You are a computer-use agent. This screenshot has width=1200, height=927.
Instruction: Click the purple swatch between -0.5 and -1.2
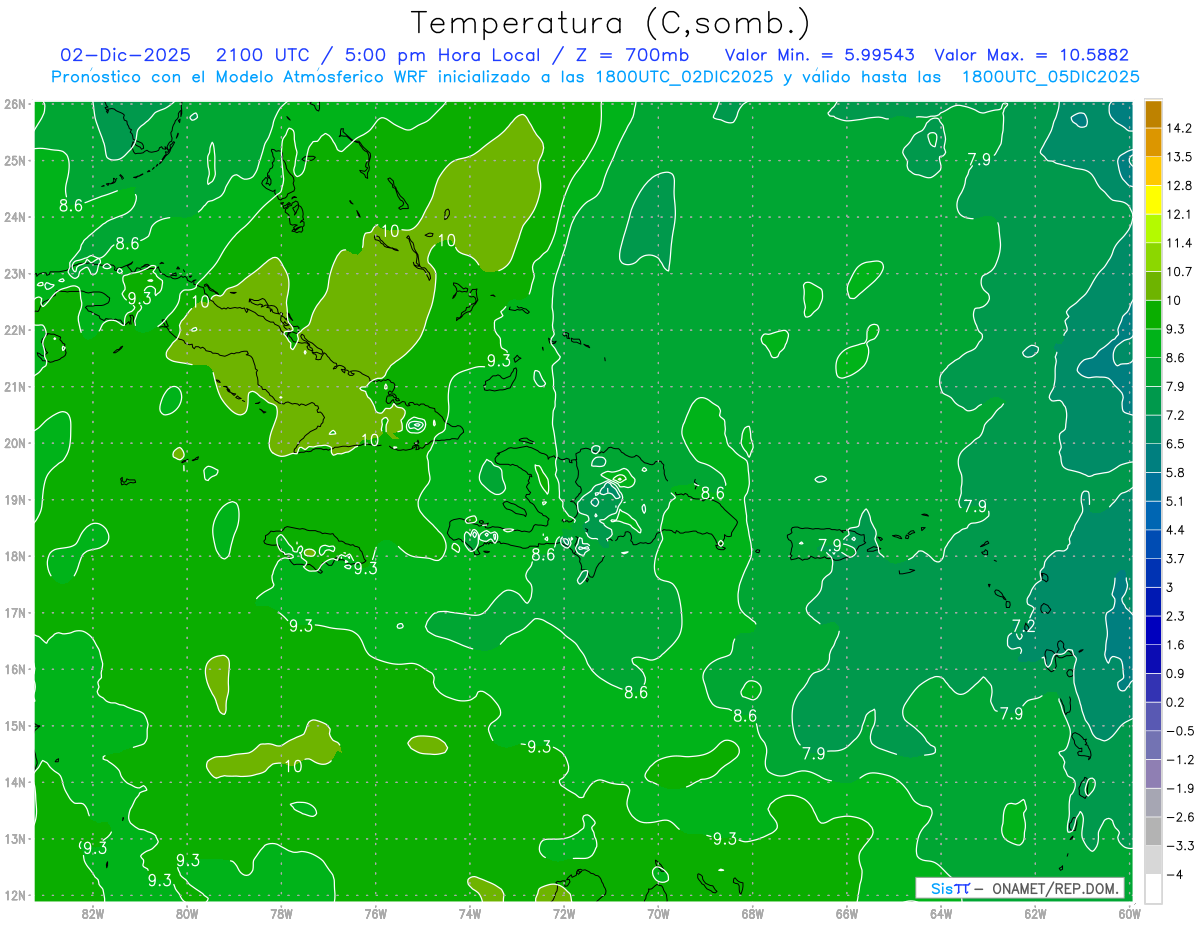[x=1153, y=744]
